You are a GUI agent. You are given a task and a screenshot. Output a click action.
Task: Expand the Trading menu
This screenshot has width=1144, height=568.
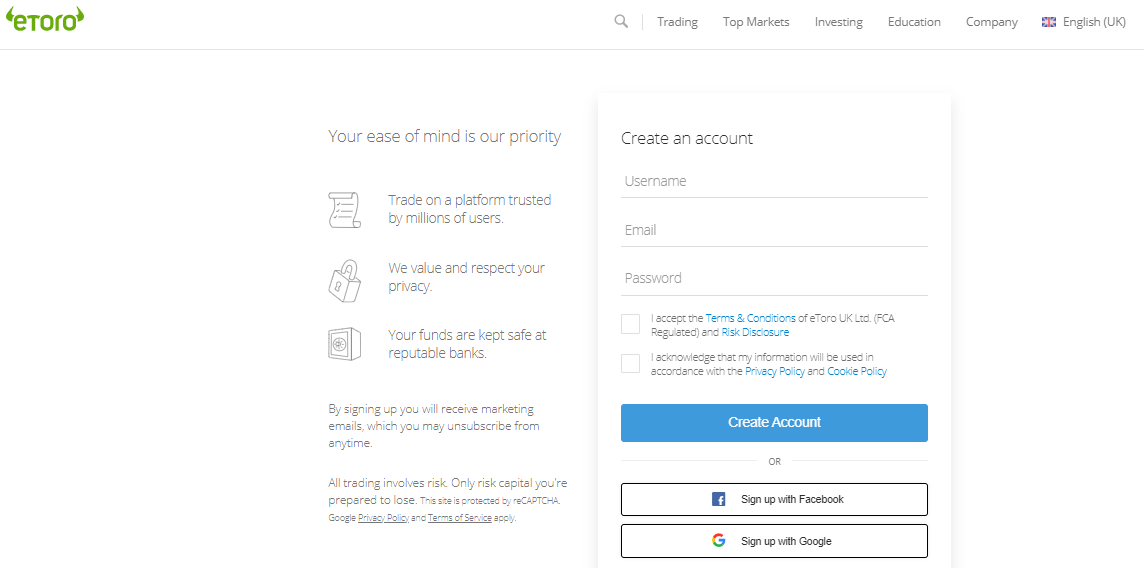pos(677,22)
